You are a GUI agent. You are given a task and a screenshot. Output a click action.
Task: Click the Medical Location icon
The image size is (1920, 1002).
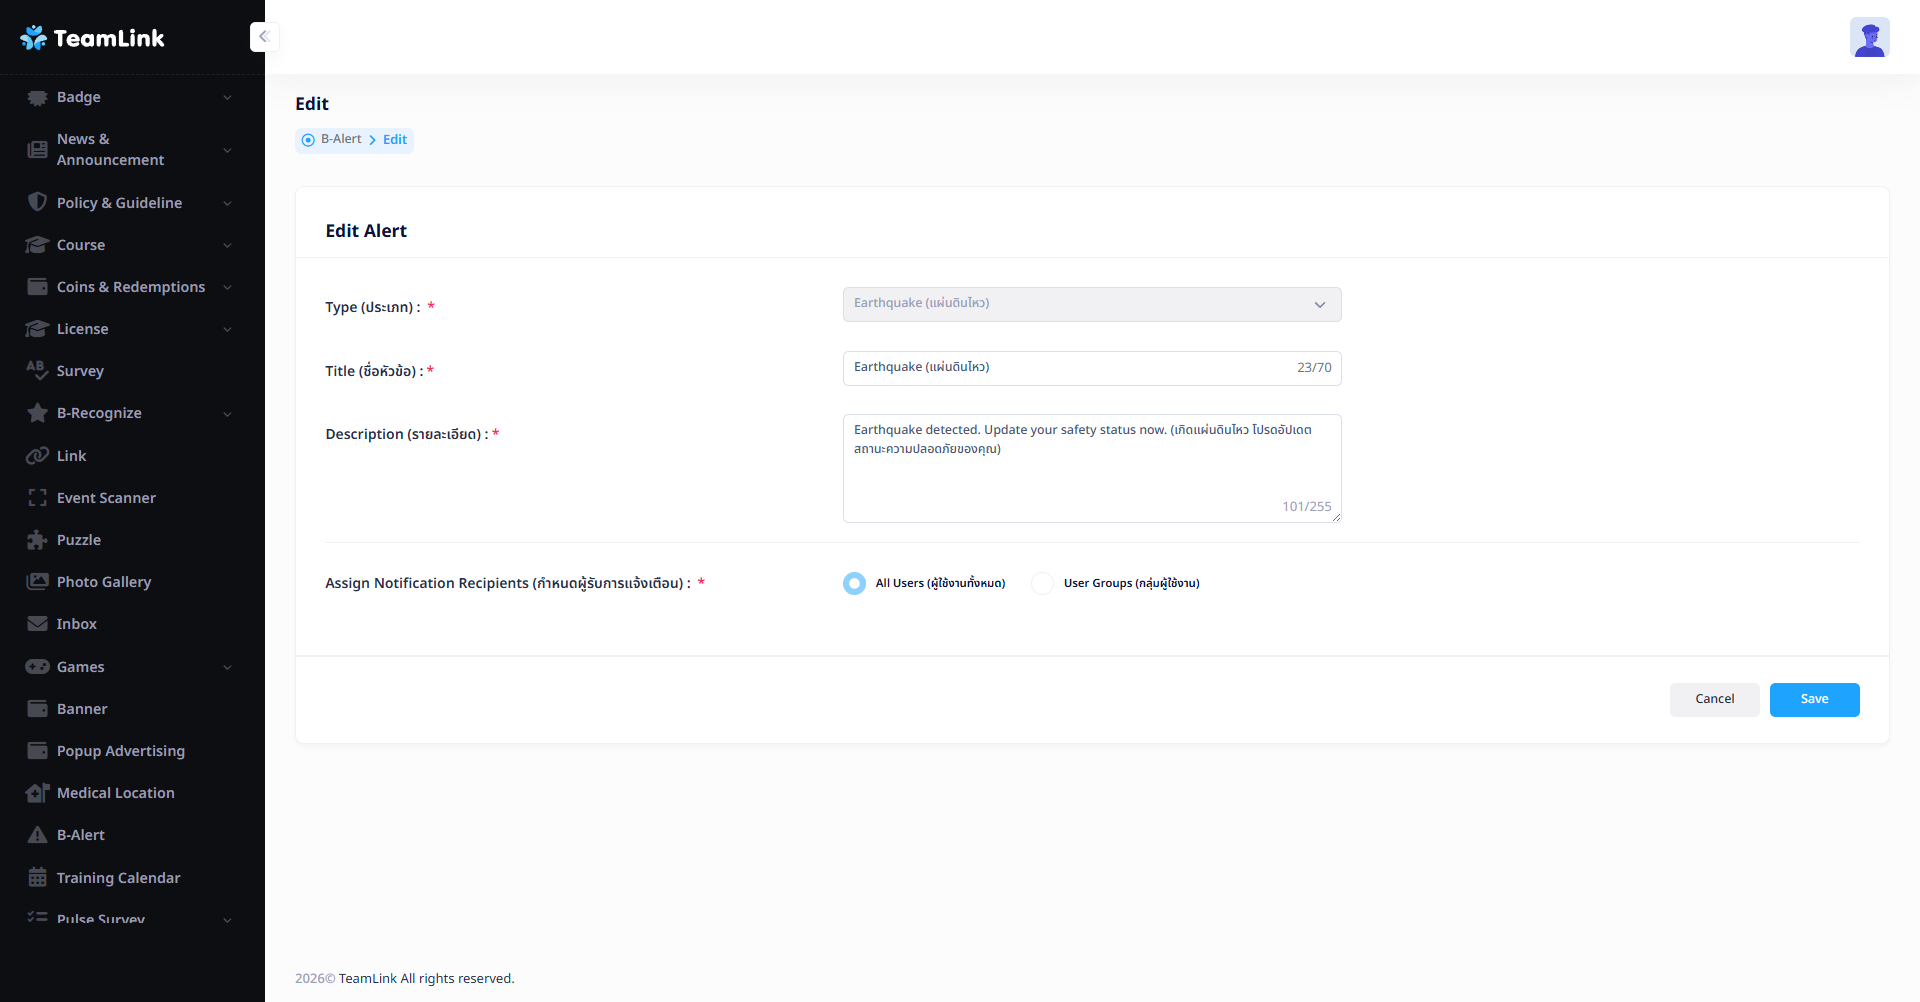pos(38,793)
